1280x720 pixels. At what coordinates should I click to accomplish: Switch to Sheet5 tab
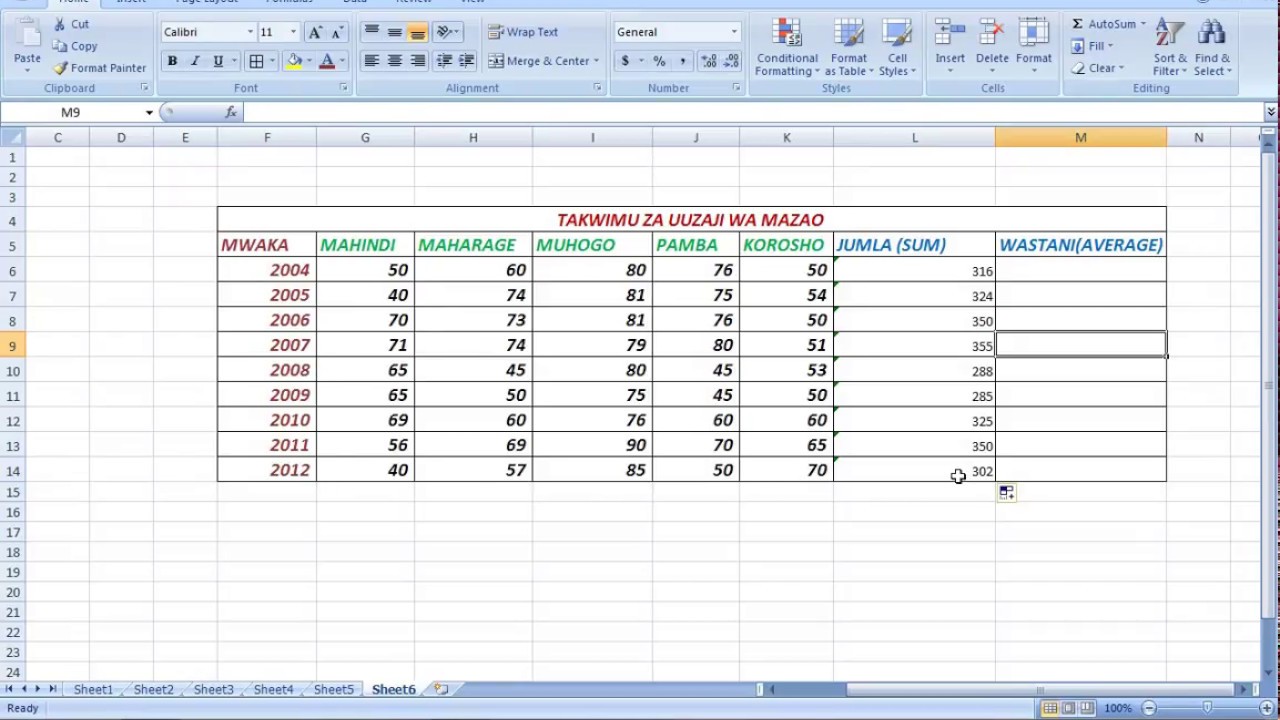333,689
